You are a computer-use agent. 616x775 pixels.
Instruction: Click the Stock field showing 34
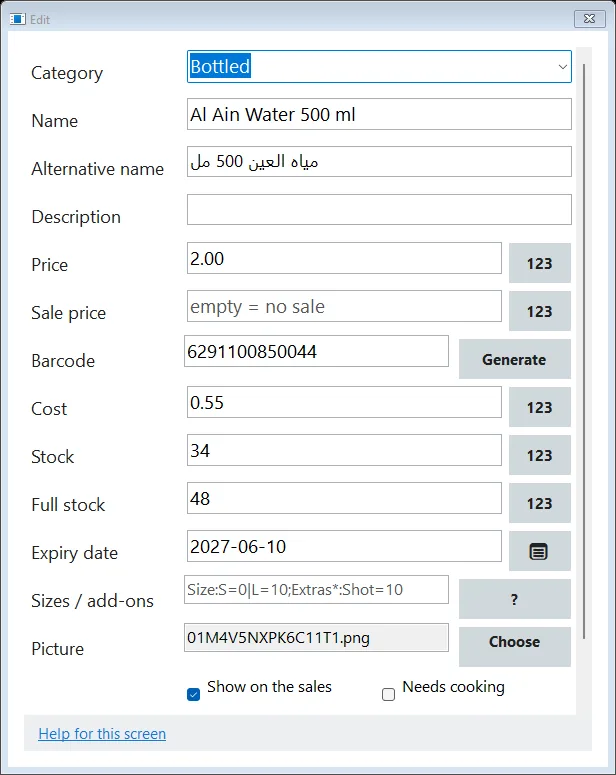pyautogui.click(x=344, y=450)
